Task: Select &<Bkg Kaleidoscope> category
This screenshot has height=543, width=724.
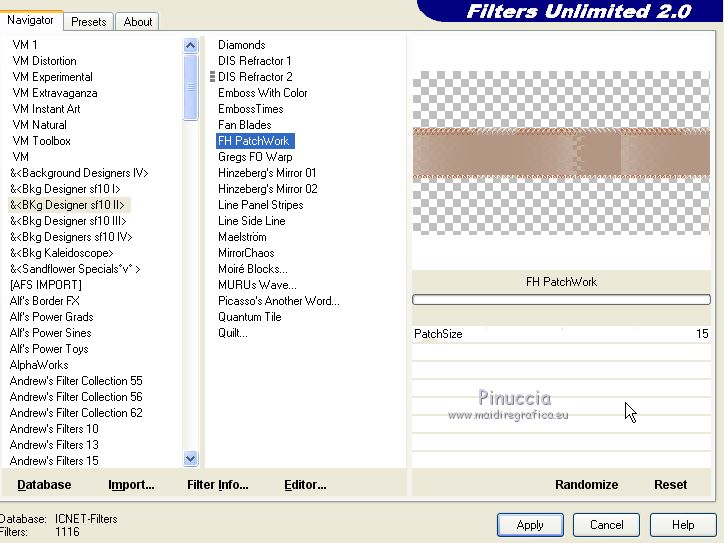Action: tap(61, 253)
